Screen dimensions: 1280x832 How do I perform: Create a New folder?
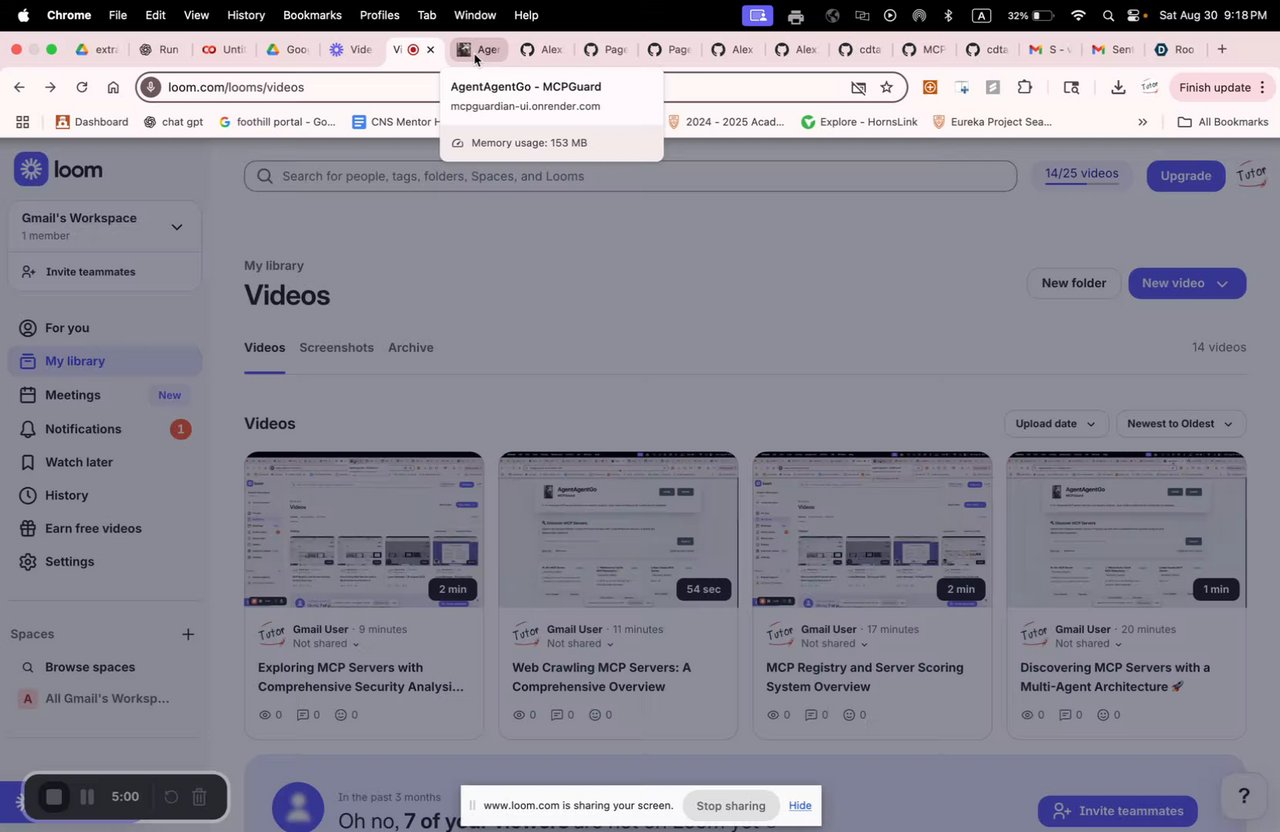[x=1074, y=283]
